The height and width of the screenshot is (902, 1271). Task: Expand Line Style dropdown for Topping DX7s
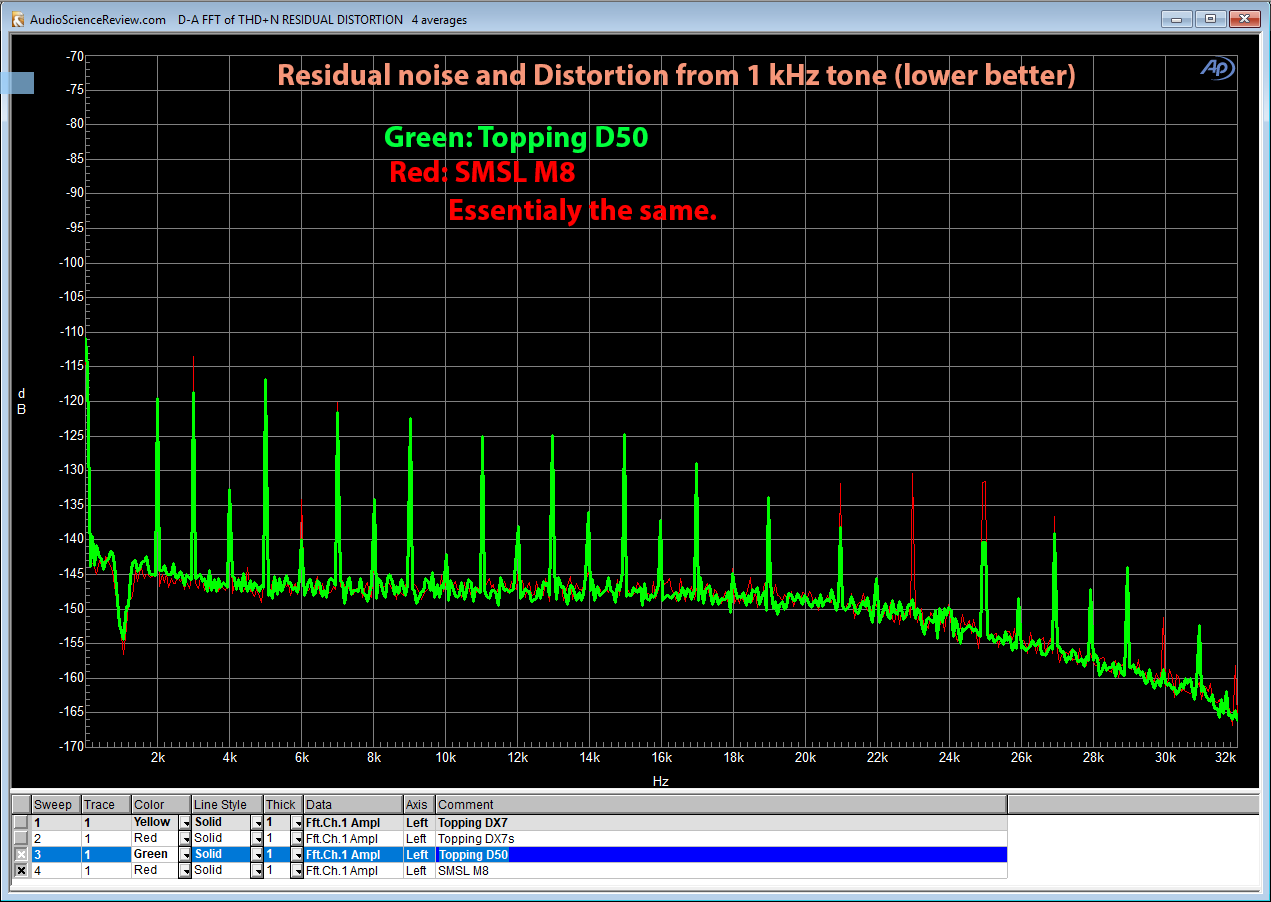[x=257, y=838]
